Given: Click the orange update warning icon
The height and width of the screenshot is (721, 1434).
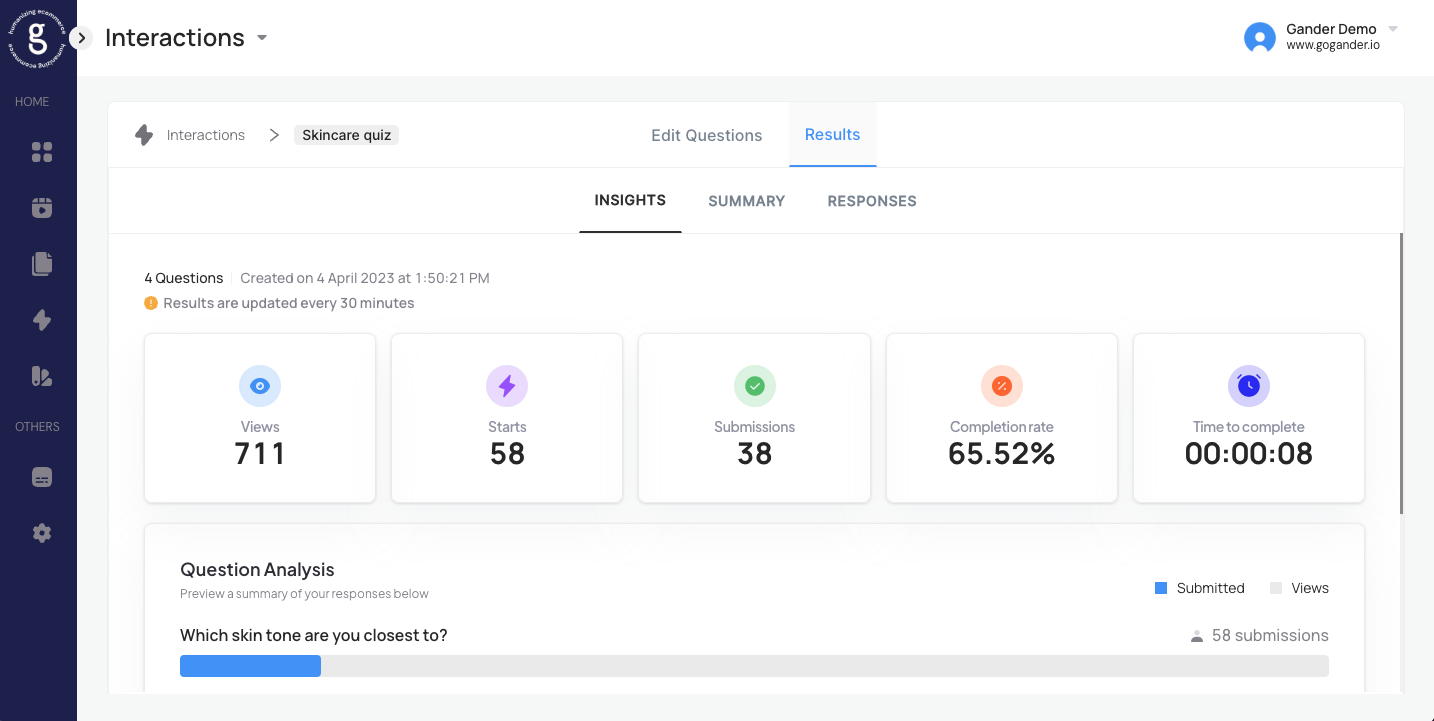Looking at the screenshot, I should coord(151,302).
